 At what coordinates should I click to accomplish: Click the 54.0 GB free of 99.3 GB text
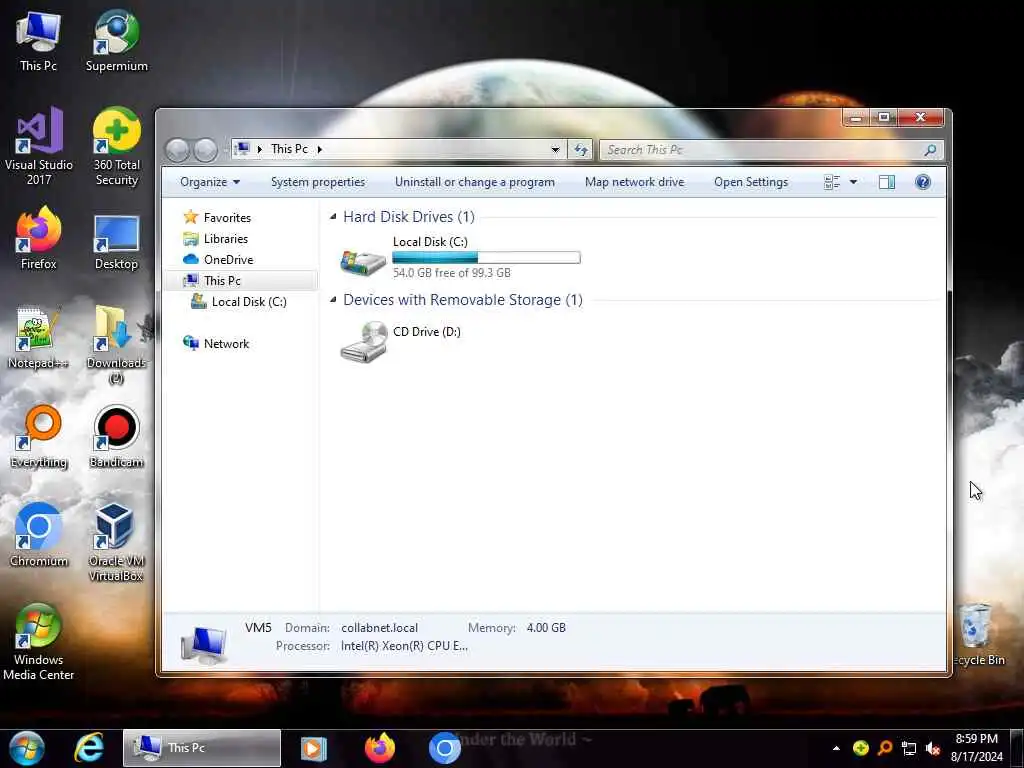click(x=452, y=273)
